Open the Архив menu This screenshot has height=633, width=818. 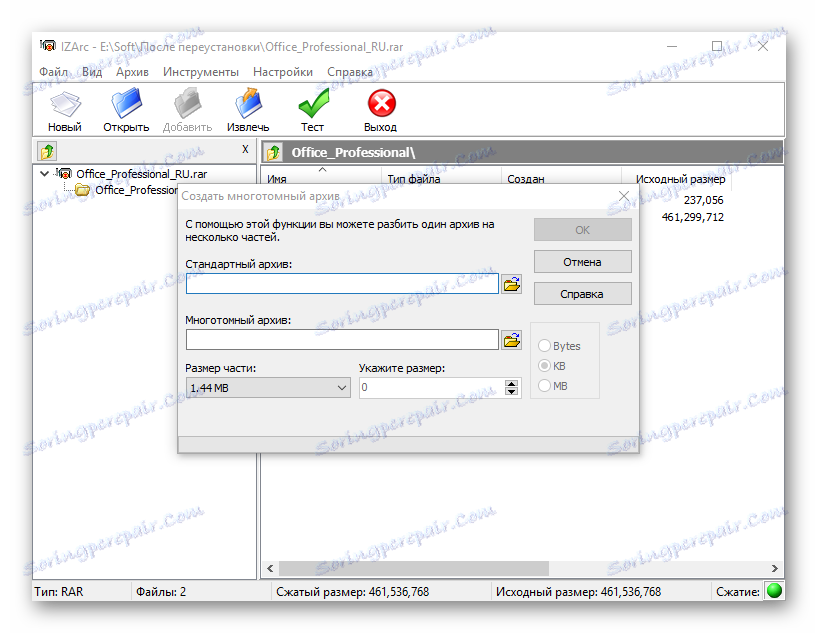[x=132, y=72]
